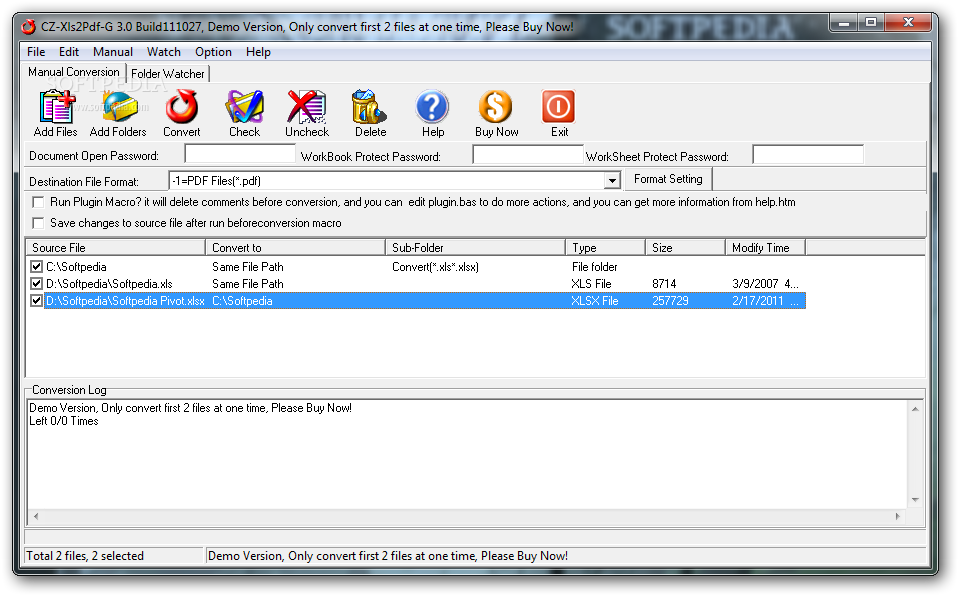Screen dimensions: 959x596
Task: Click the File folder type cell
Action: 594,267
